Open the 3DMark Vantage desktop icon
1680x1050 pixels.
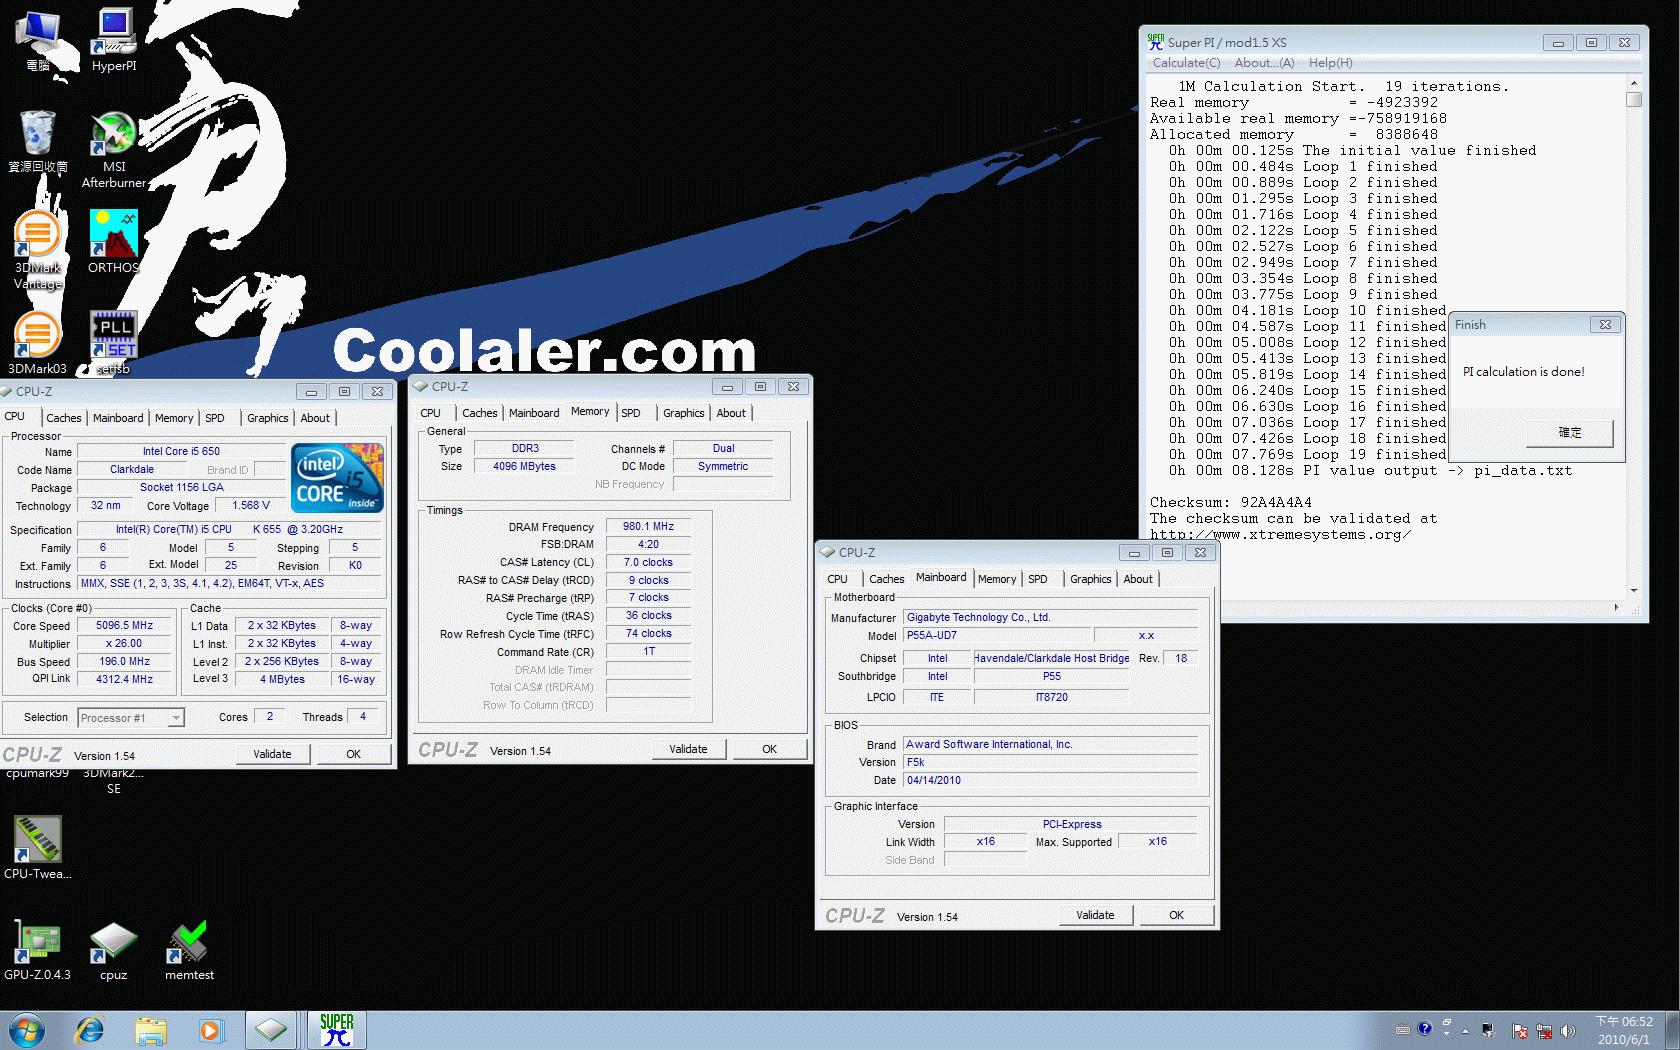(x=37, y=250)
